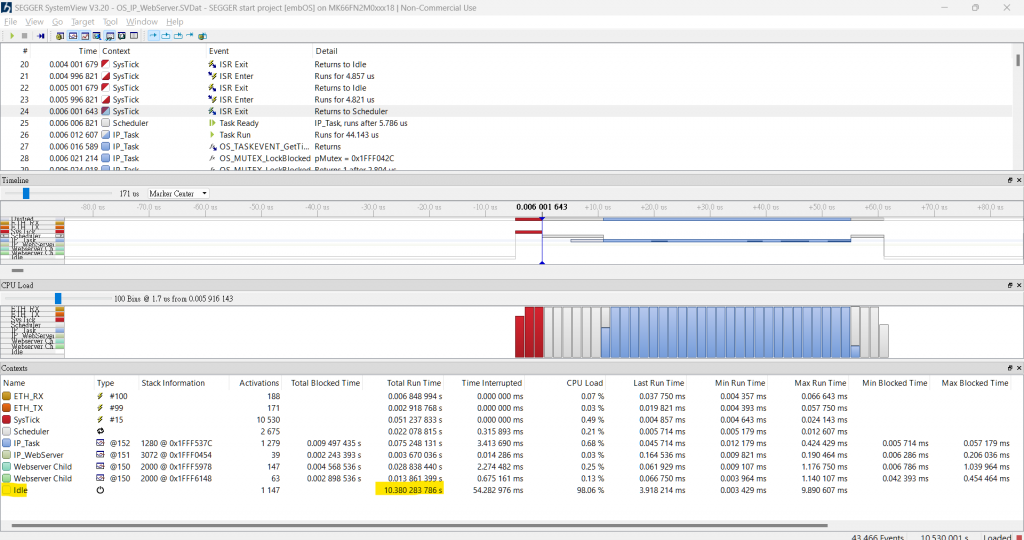1024x540 pixels.
Task: Close the CPU Load panel
Action: click(1019, 285)
